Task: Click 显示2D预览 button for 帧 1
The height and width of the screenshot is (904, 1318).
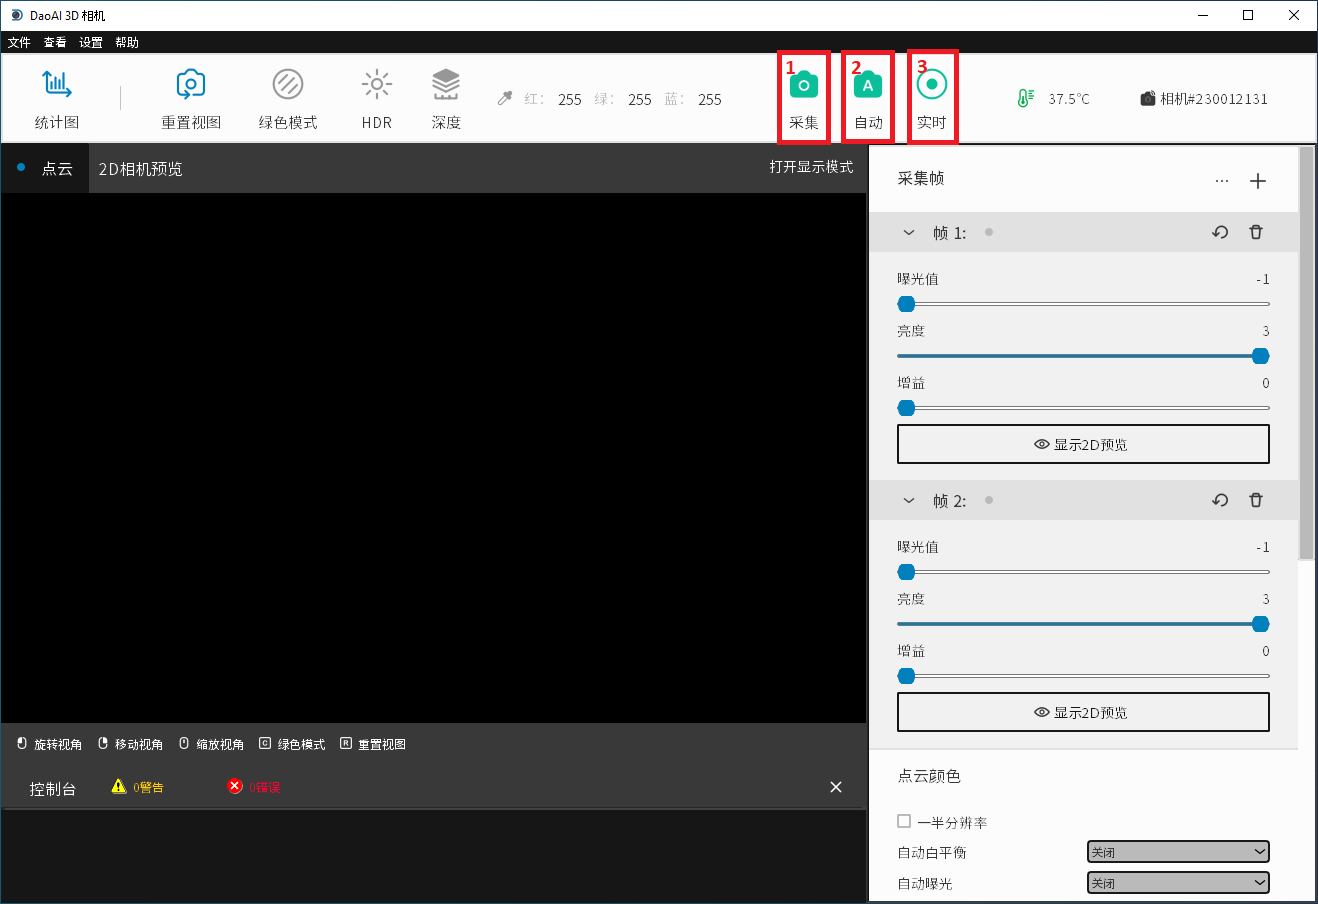Action: pyautogui.click(x=1083, y=444)
